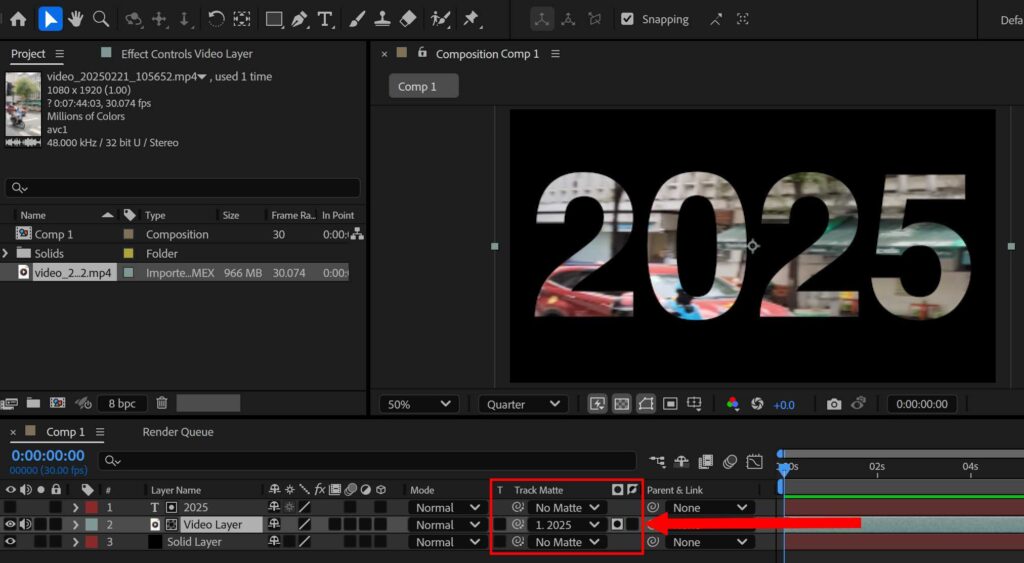
Task: Open the Graph Editor icon in timeline
Action: pos(754,462)
